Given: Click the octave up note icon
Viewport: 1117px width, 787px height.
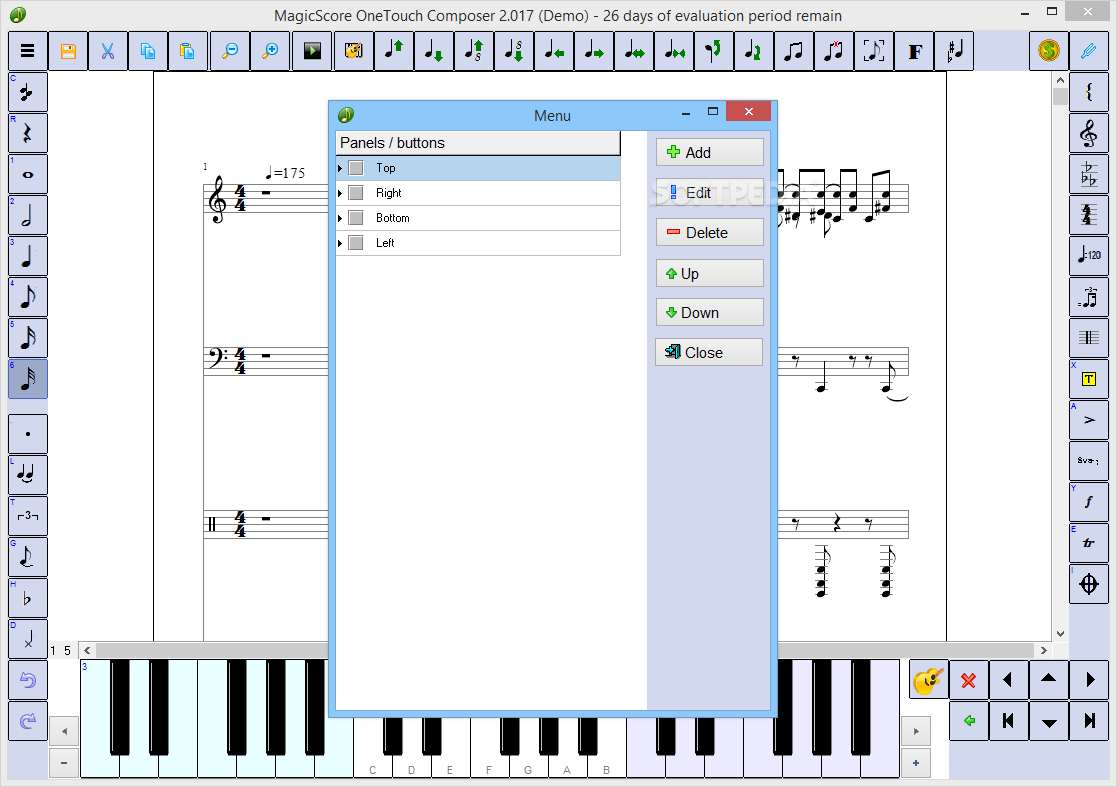Looking at the screenshot, I should click(474, 51).
